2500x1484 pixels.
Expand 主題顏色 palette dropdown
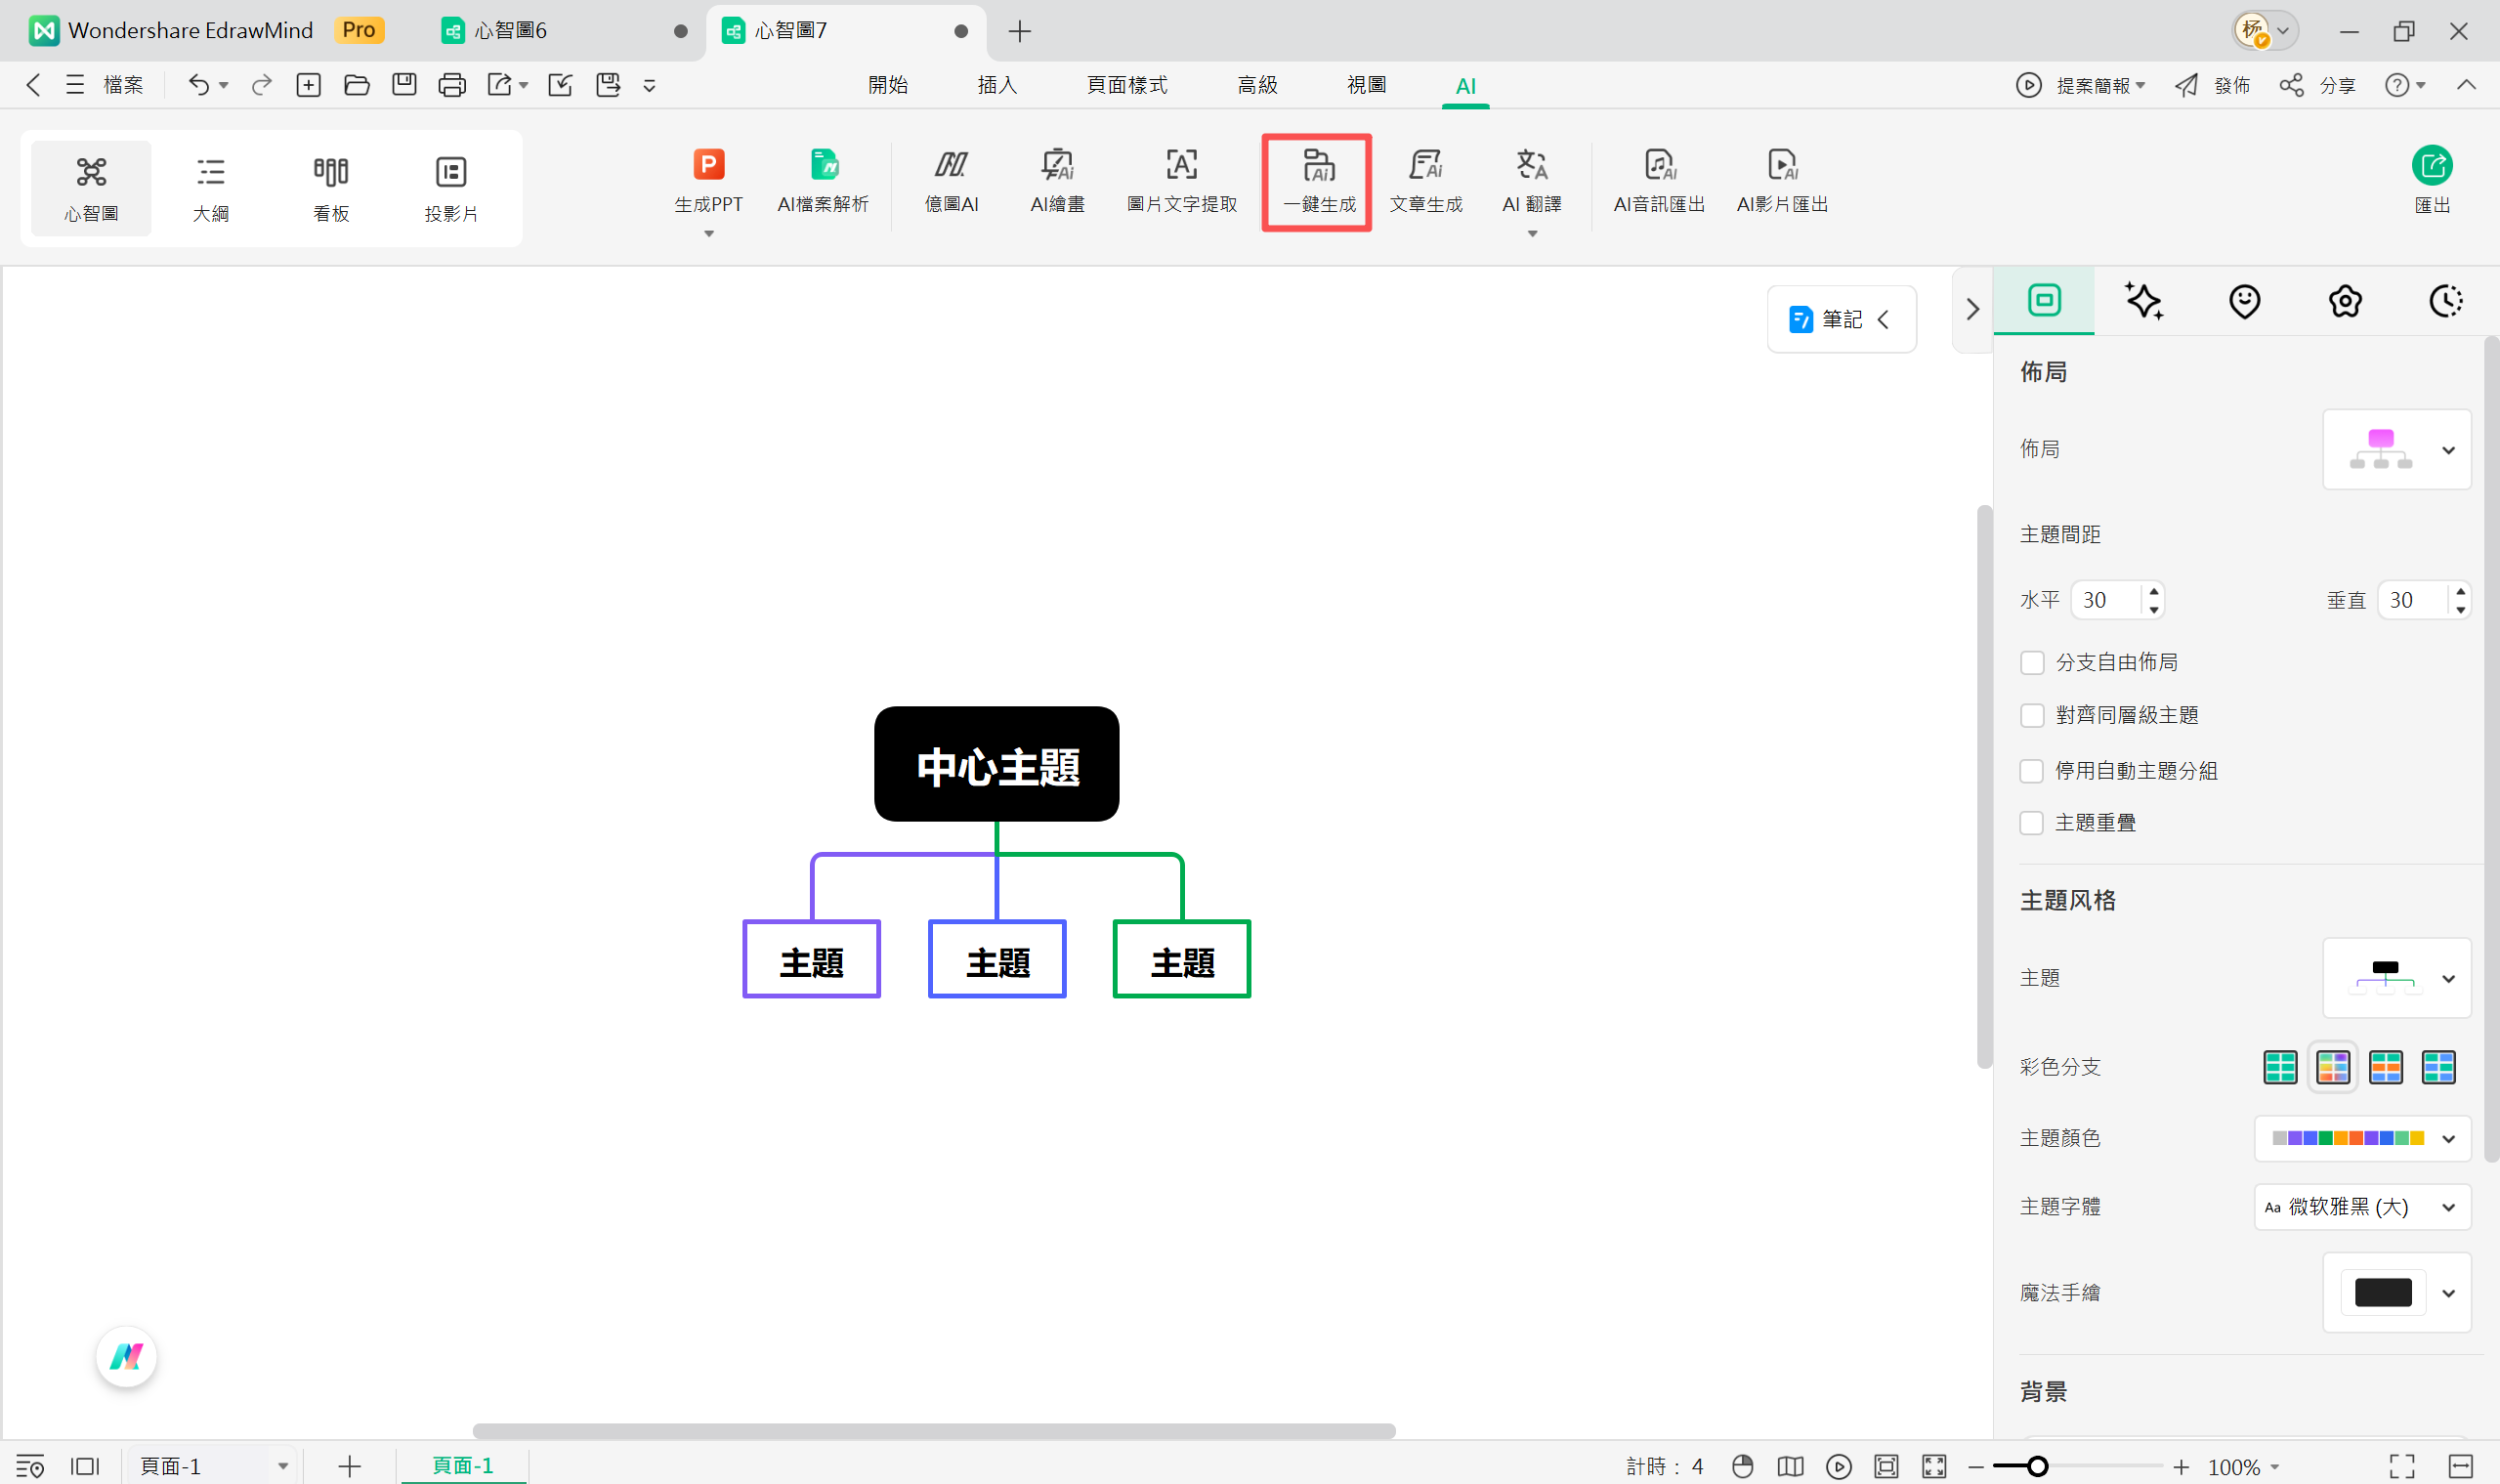[2362, 1138]
